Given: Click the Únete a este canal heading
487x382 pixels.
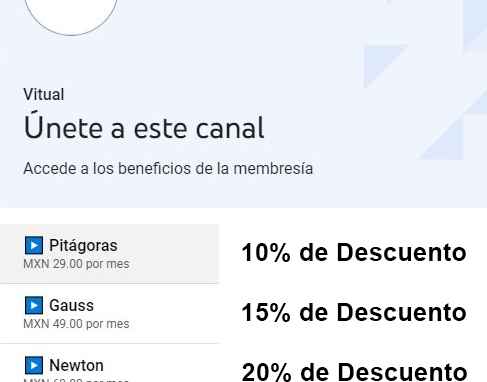Looking at the screenshot, I should [144, 126].
